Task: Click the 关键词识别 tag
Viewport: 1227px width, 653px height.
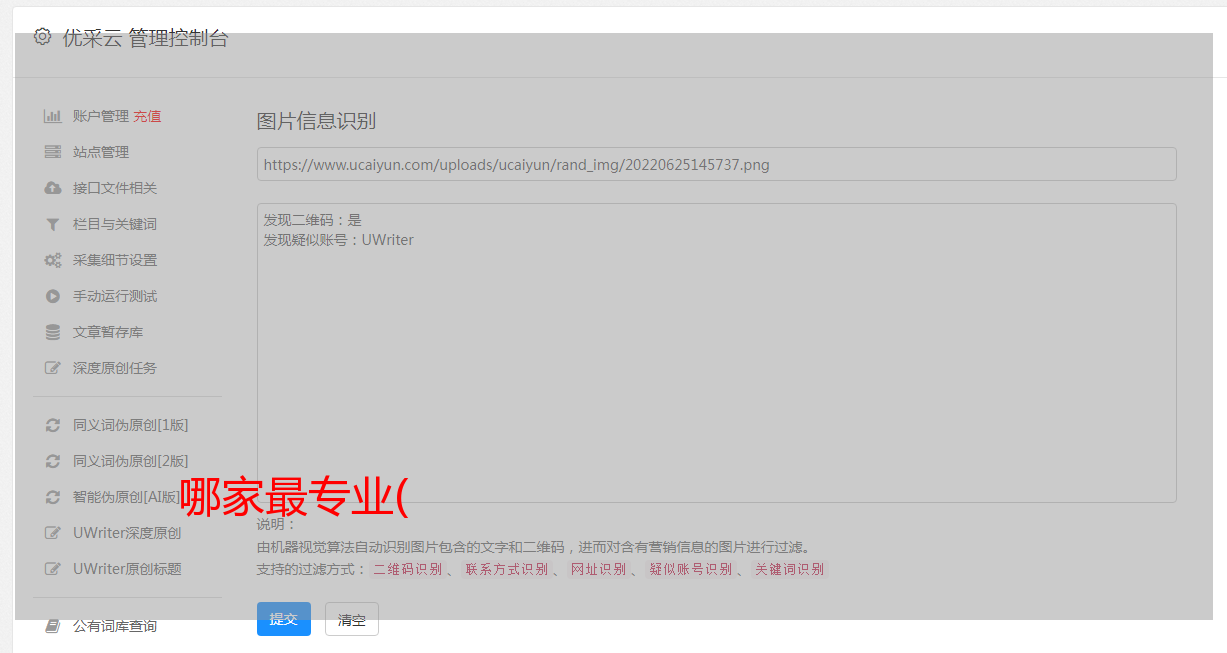Action: (x=789, y=569)
